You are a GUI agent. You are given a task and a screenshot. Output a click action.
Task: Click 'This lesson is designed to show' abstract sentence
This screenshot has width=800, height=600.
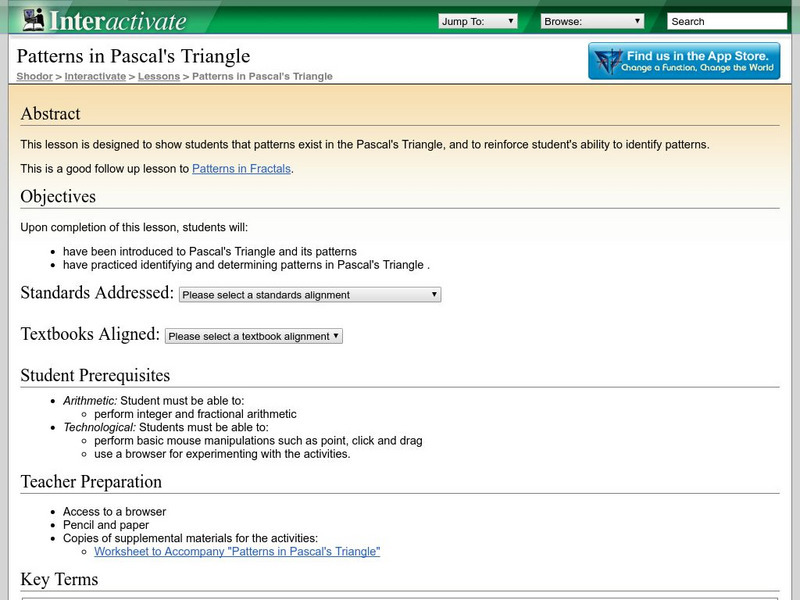pos(365,145)
